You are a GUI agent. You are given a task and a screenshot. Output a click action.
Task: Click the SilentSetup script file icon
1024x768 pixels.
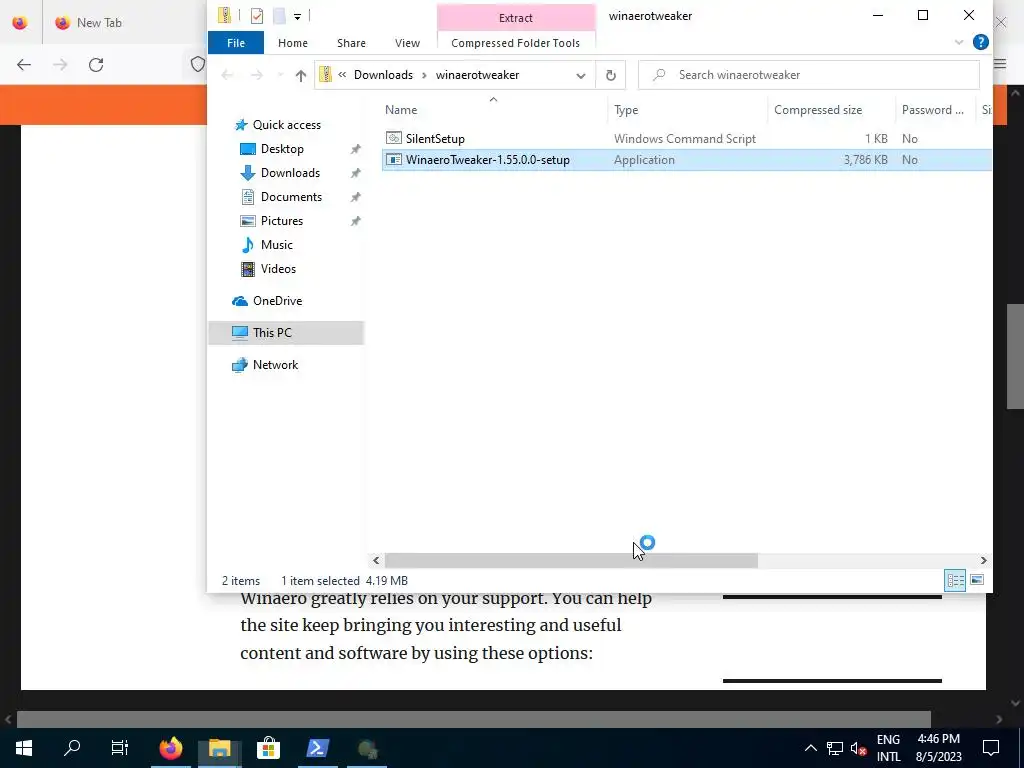click(393, 138)
